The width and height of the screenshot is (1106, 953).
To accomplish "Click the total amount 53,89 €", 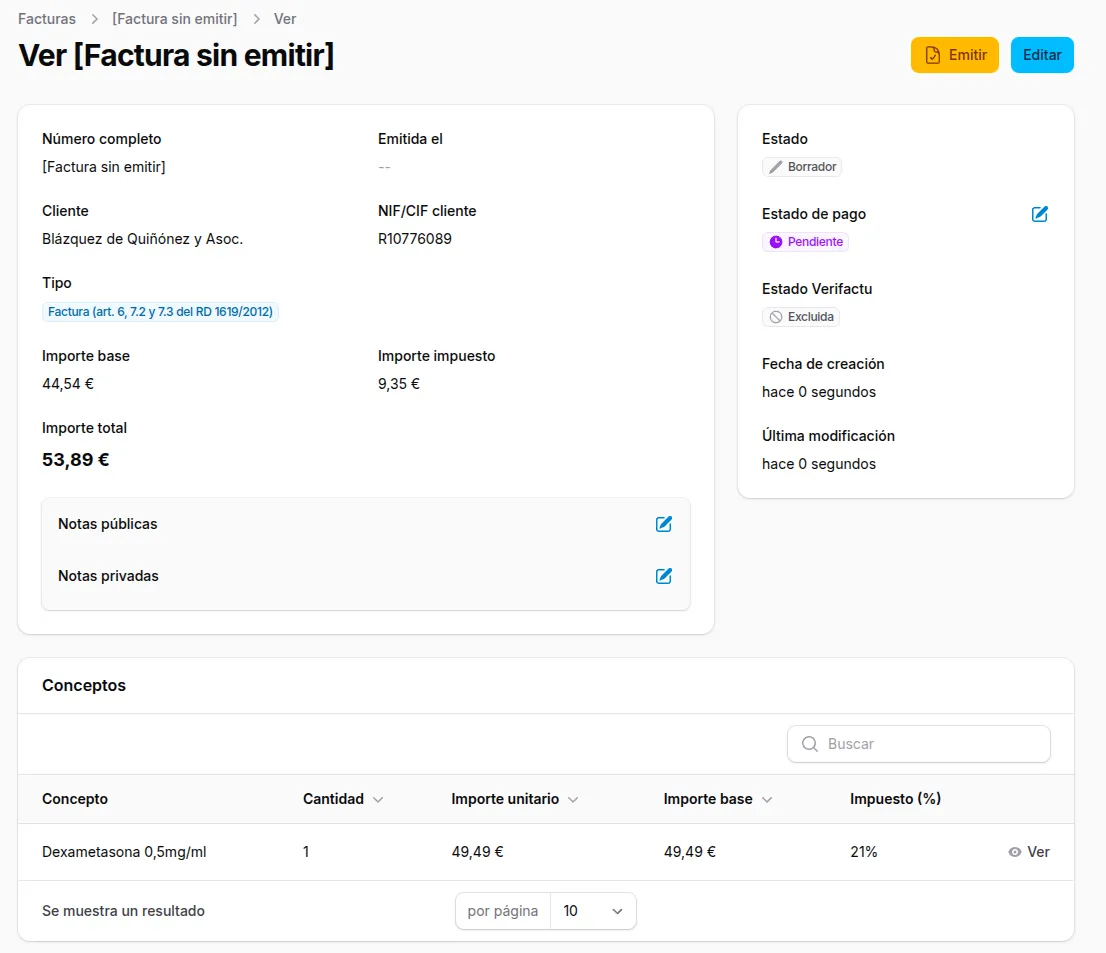I will click(75, 460).
